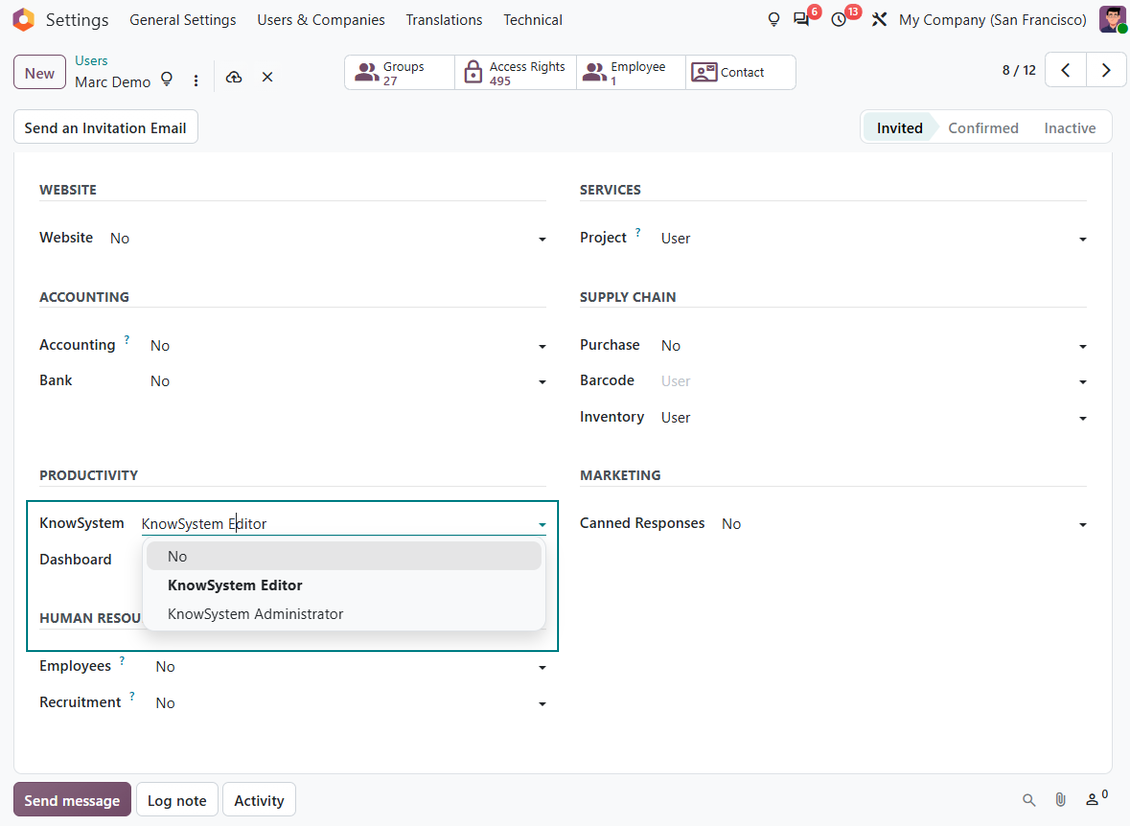Set status to Confirmed
This screenshot has height=826, width=1130.
tap(983, 128)
